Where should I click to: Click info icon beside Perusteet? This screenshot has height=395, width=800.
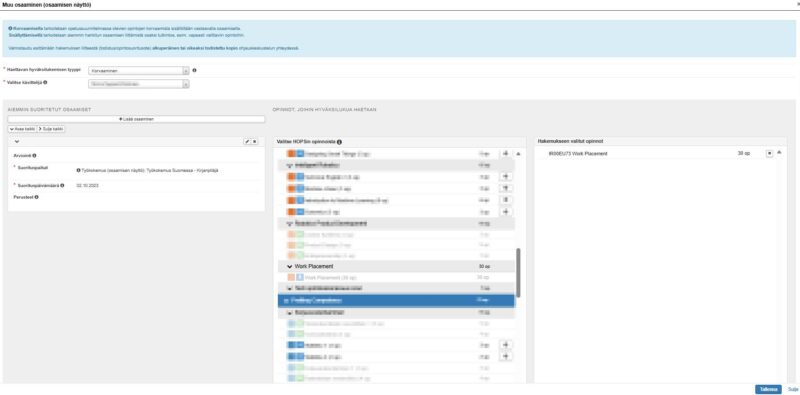point(36,197)
